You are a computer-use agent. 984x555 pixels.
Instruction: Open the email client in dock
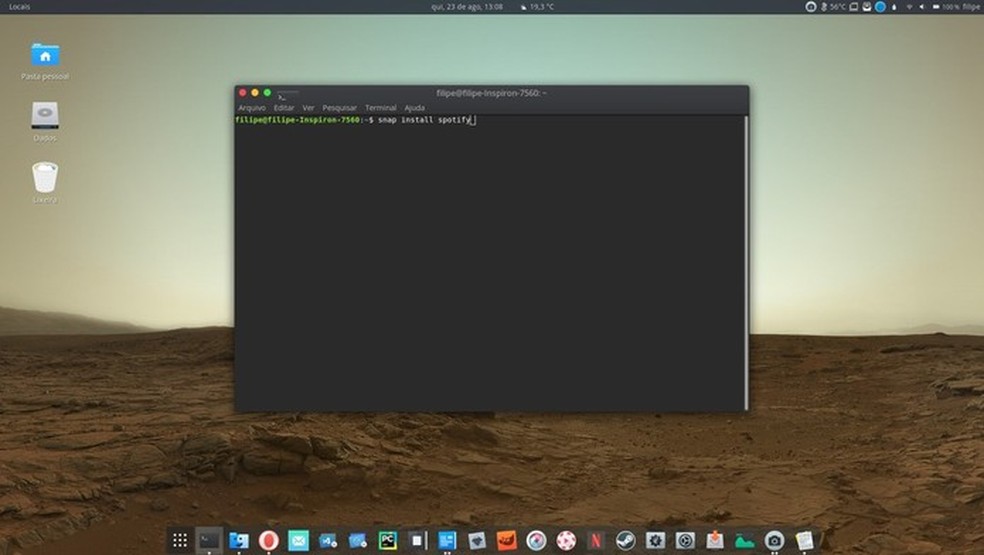pos(298,541)
